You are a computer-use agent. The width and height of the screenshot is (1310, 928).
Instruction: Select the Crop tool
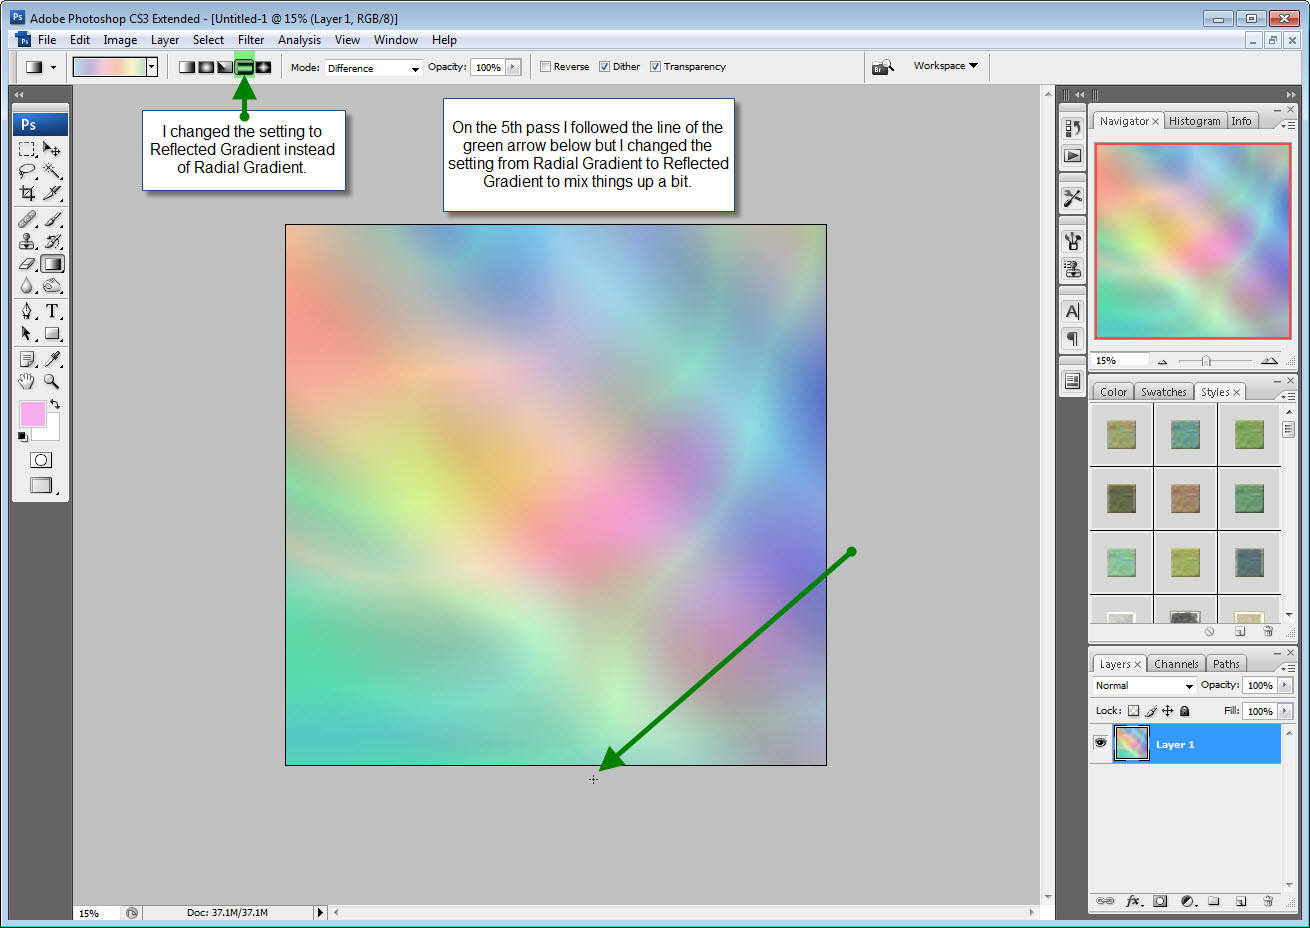25,193
